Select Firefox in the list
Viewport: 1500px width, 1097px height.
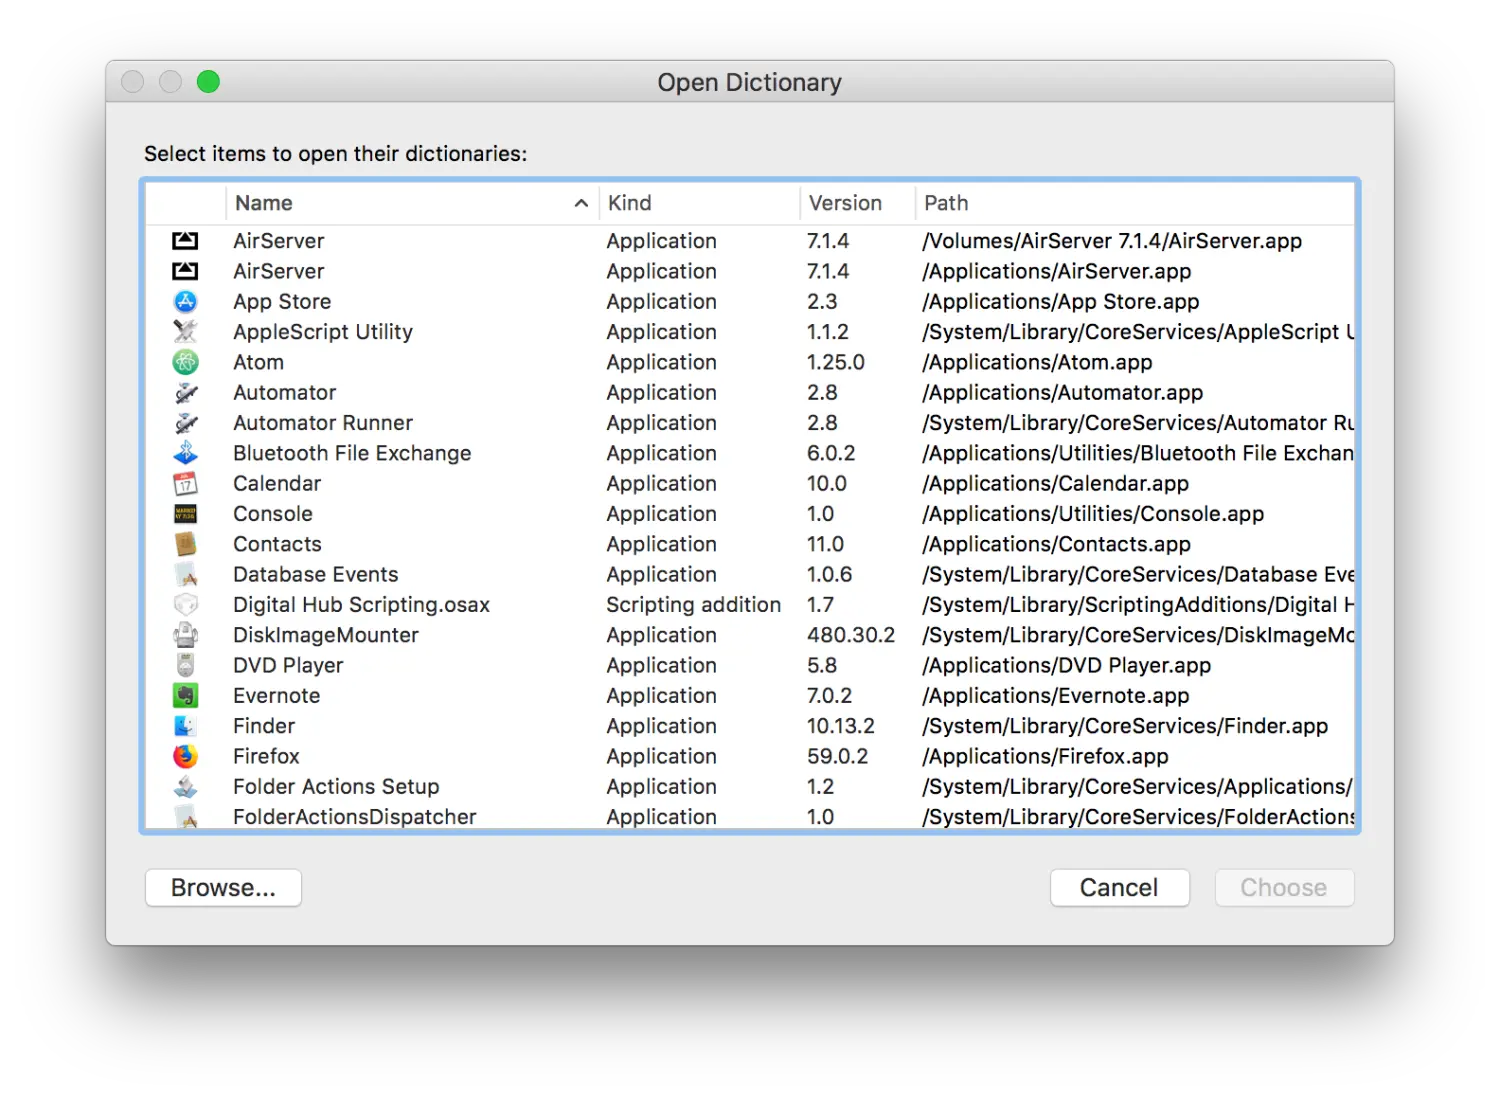tap(266, 756)
